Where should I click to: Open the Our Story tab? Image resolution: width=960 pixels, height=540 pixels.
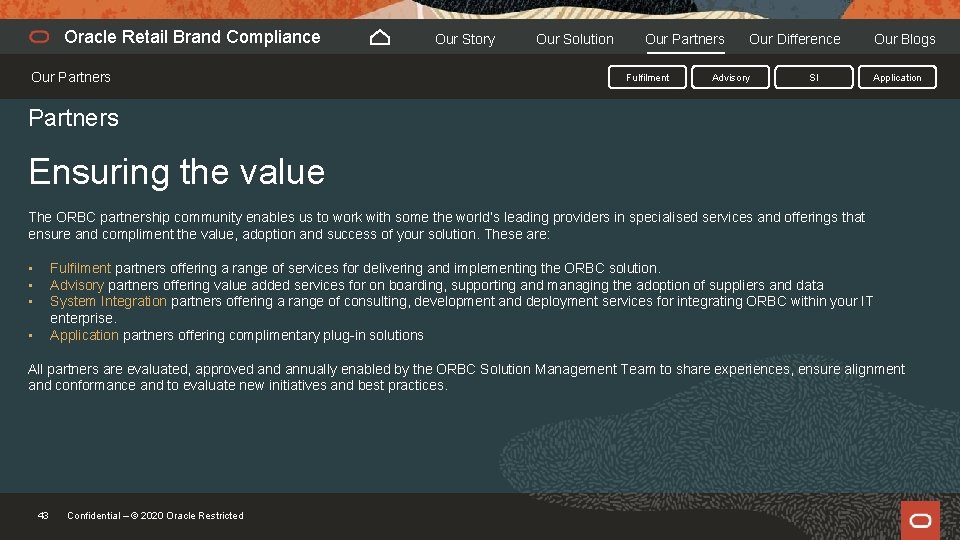pyautogui.click(x=465, y=39)
